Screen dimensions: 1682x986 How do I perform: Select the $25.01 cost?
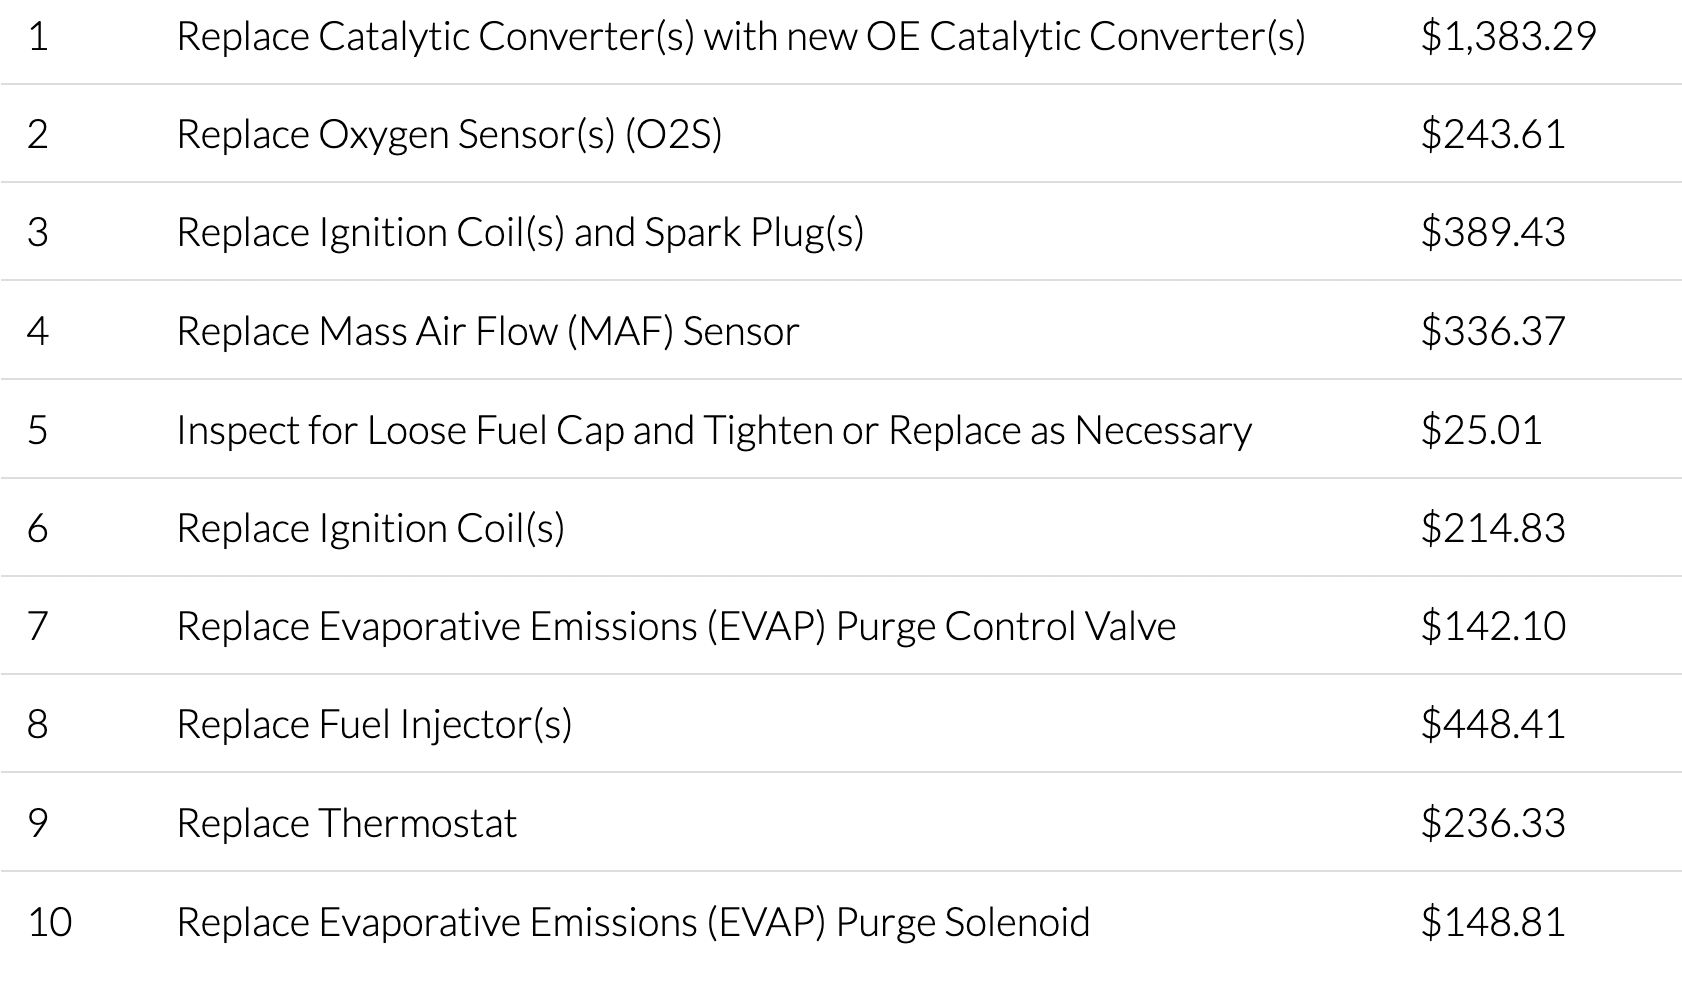click(1481, 430)
